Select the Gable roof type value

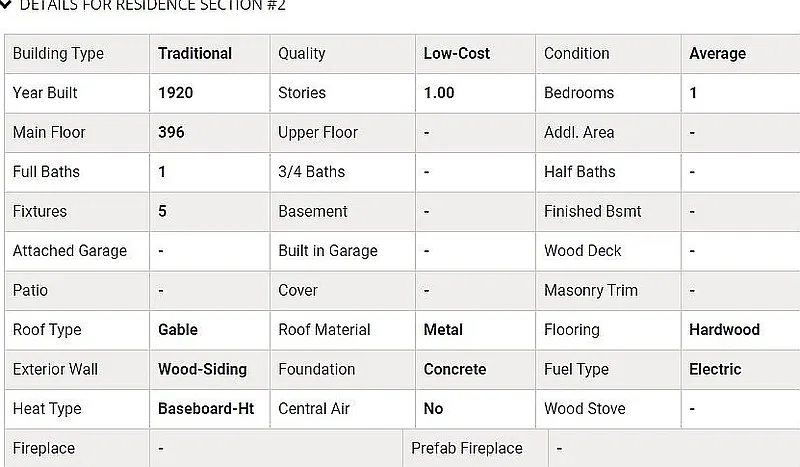tap(178, 330)
